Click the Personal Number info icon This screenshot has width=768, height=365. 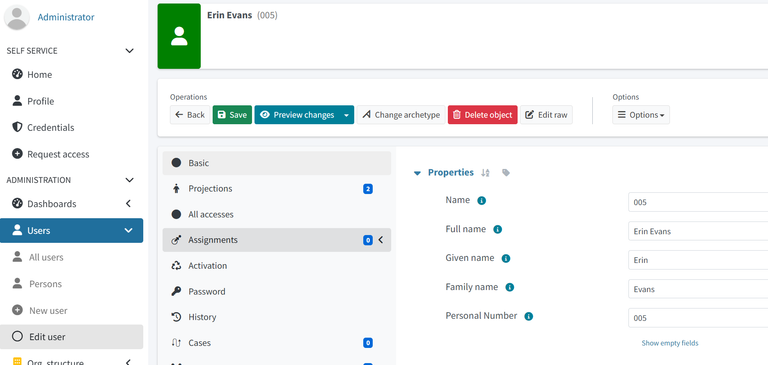click(x=528, y=316)
